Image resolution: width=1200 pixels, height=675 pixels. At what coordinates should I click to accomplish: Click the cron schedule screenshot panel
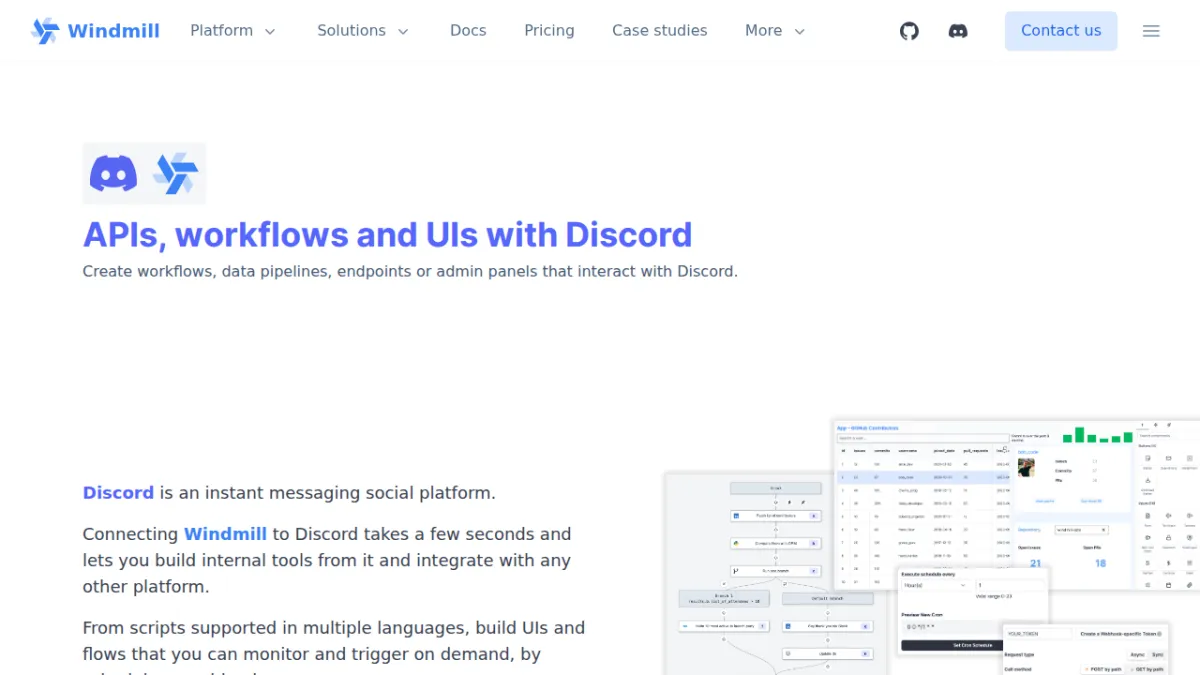[972, 611]
